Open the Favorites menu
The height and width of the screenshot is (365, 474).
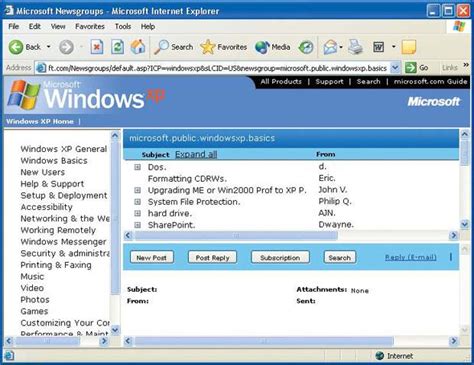pyautogui.click(x=90, y=26)
